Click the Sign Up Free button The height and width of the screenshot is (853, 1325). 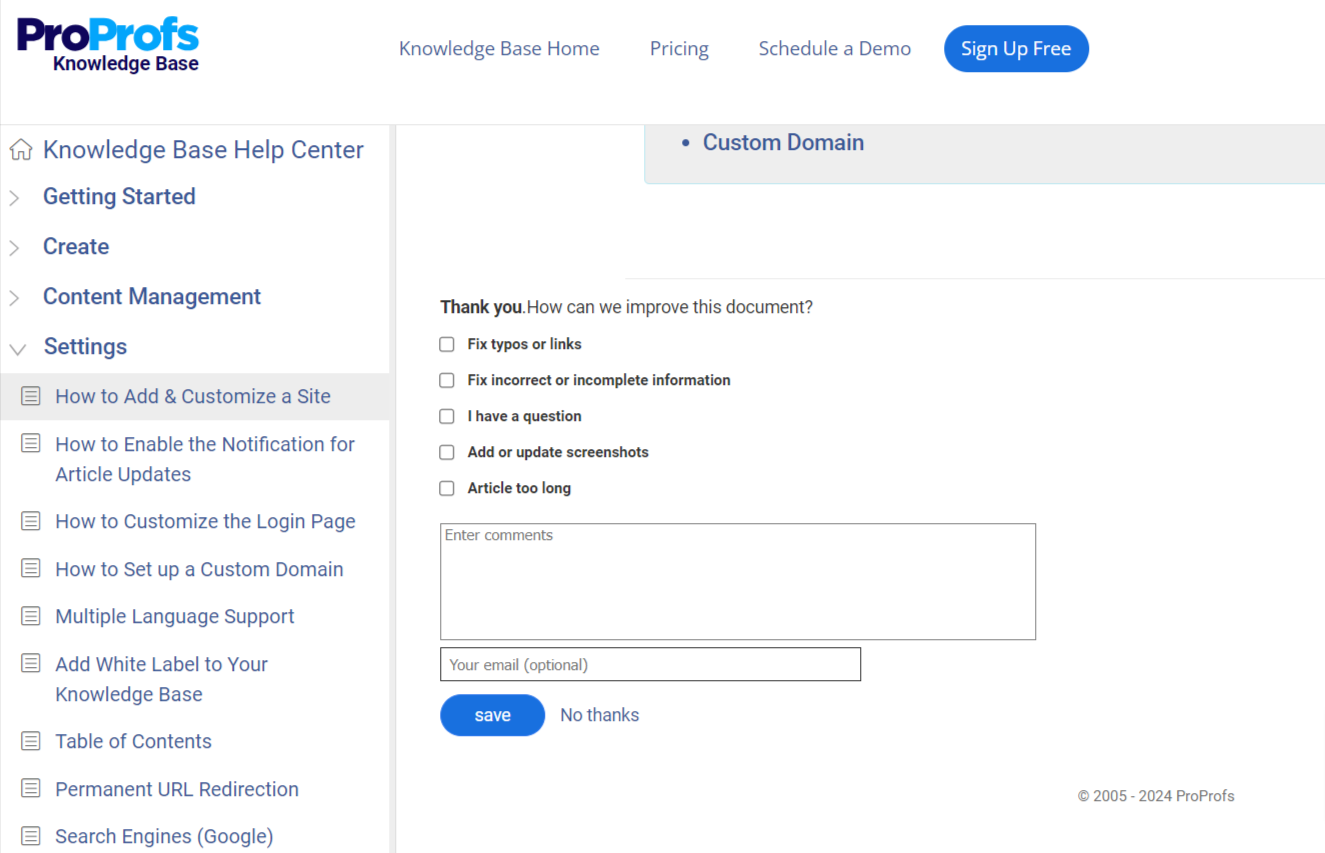click(x=1016, y=48)
